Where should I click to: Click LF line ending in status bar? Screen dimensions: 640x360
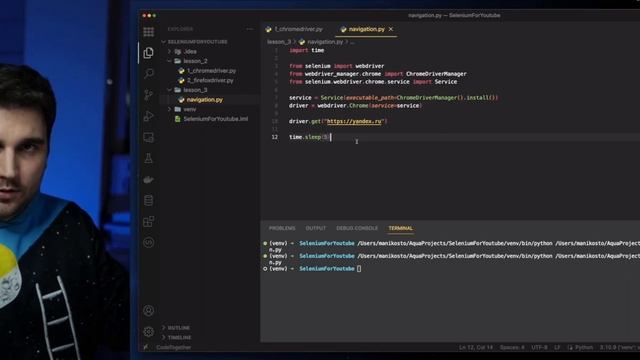557,347
